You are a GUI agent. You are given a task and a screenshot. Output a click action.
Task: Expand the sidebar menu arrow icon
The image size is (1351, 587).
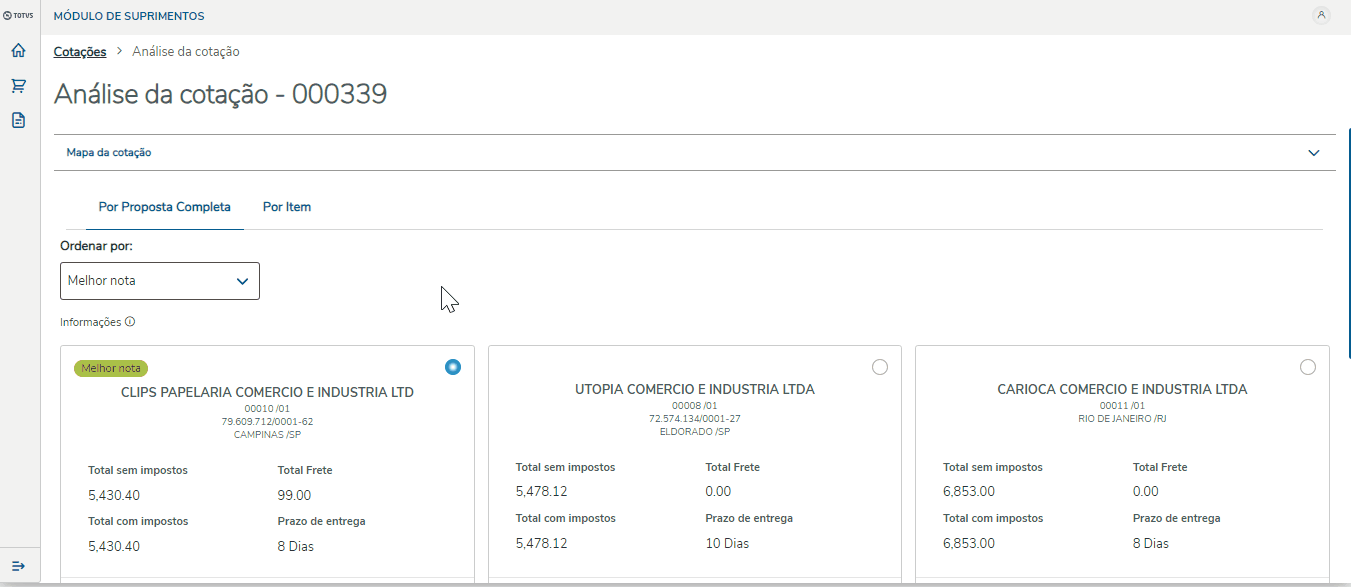coord(18,566)
